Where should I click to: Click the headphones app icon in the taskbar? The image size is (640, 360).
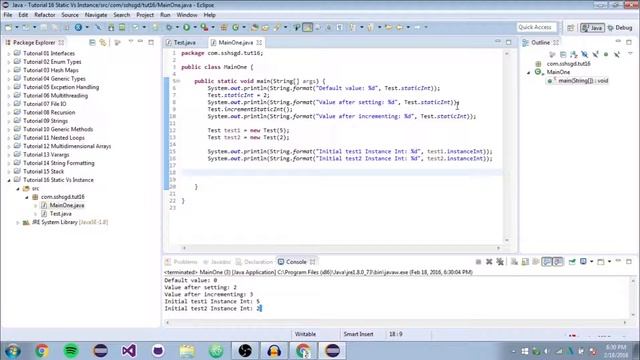(x=274, y=351)
